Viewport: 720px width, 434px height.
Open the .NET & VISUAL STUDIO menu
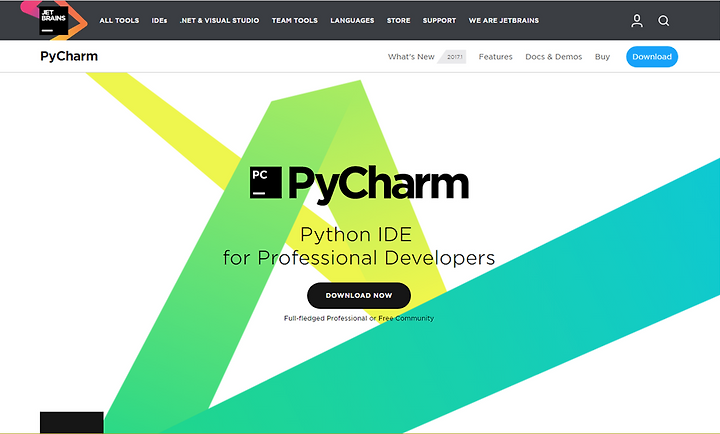click(219, 21)
